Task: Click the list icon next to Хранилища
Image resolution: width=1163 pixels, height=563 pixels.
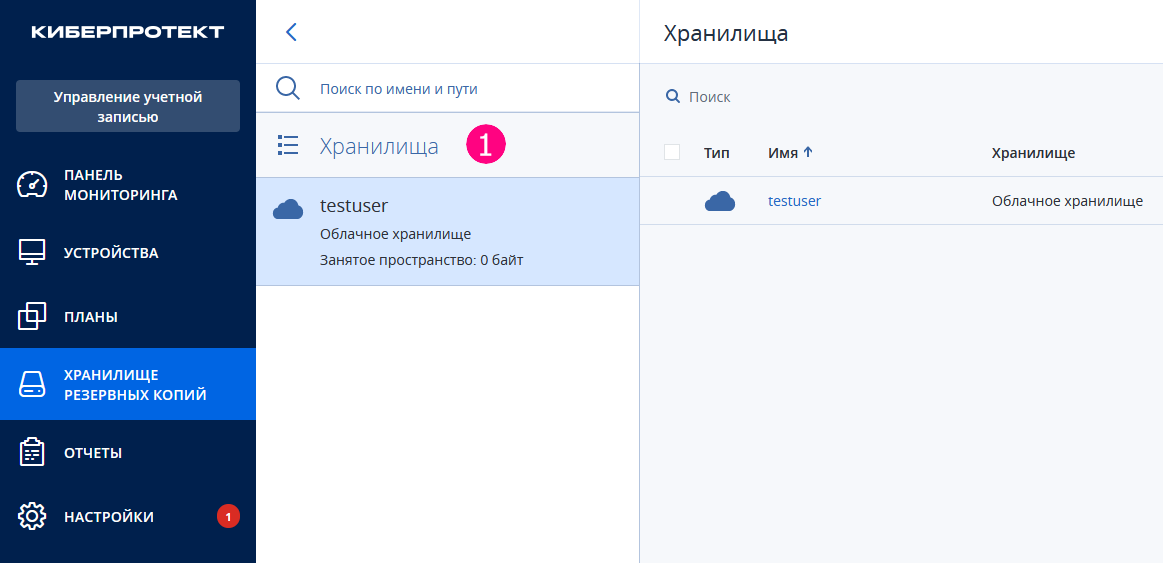Action: (x=288, y=145)
